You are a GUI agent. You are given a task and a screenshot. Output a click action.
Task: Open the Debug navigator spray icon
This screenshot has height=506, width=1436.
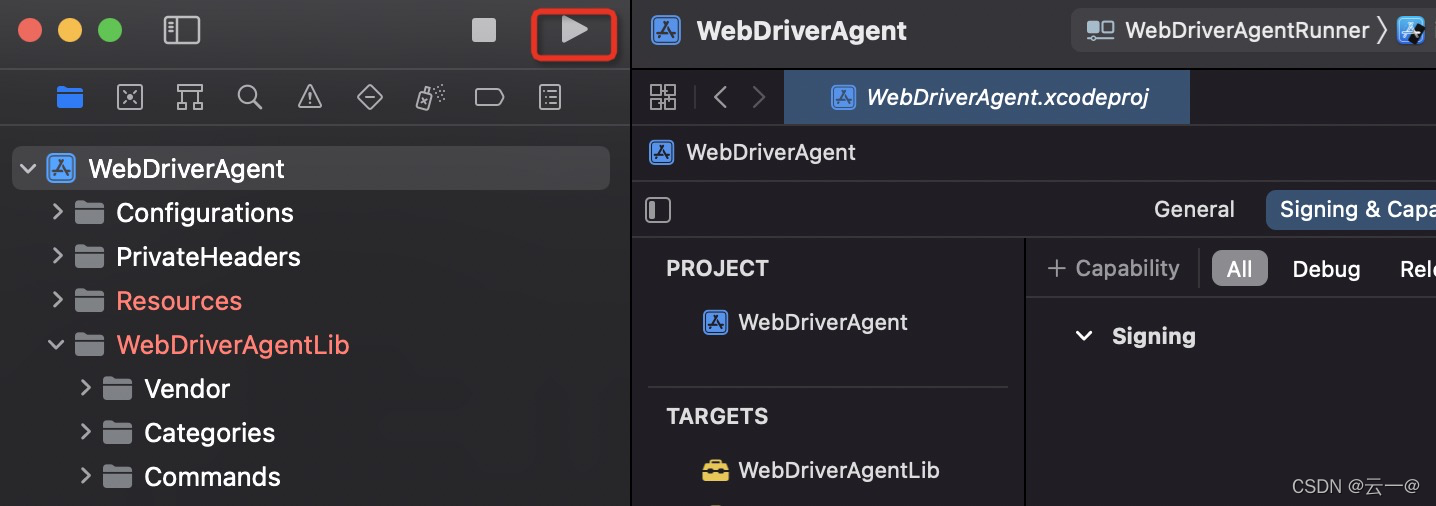tap(430, 97)
